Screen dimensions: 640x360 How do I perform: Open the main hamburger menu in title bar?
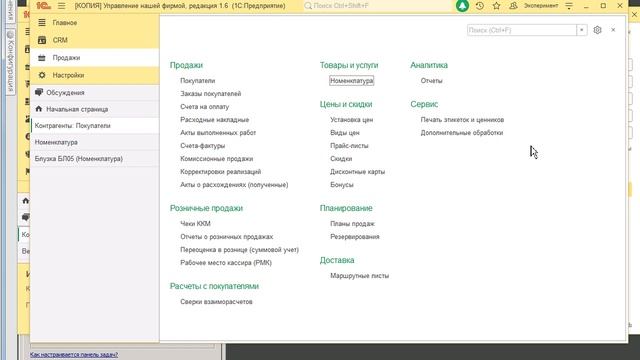[61, 6]
